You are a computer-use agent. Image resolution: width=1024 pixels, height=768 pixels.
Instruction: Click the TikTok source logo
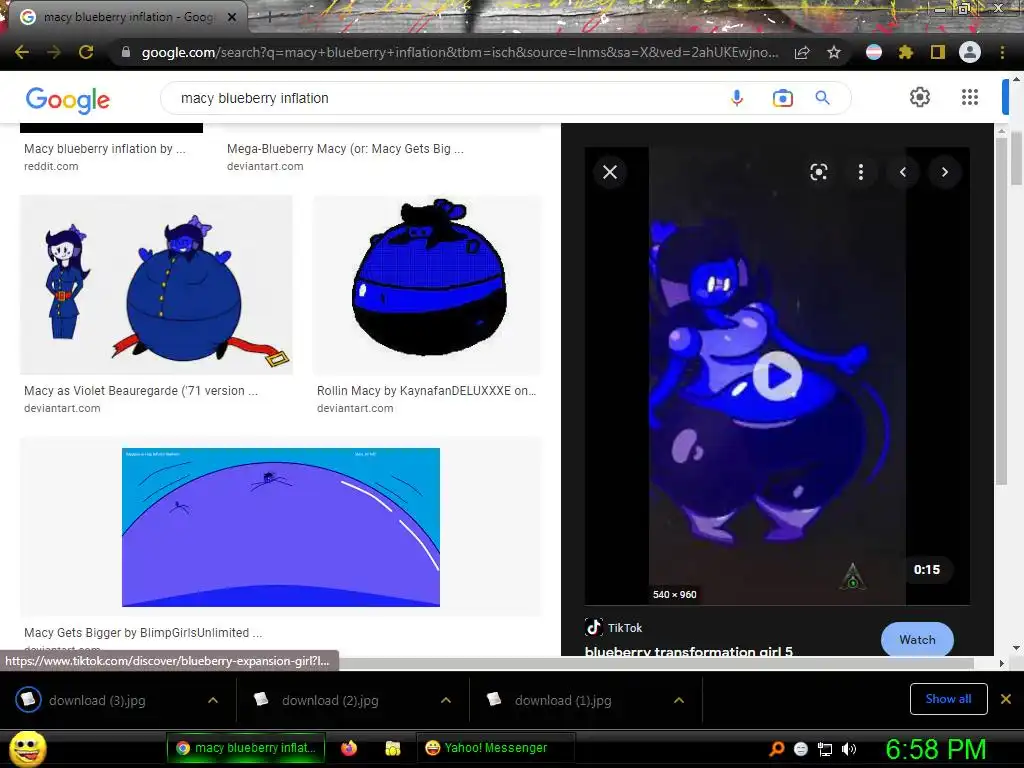click(593, 628)
